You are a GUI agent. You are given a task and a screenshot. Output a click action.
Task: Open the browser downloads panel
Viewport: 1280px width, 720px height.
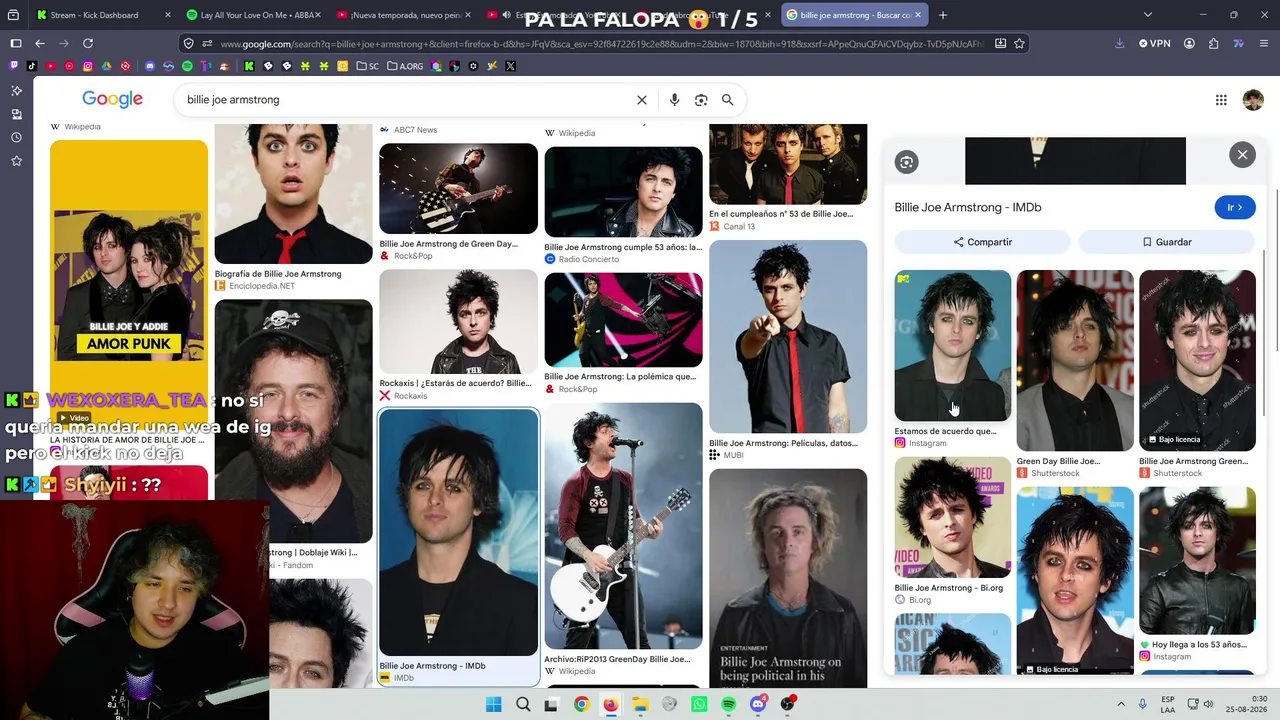(1119, 43)
